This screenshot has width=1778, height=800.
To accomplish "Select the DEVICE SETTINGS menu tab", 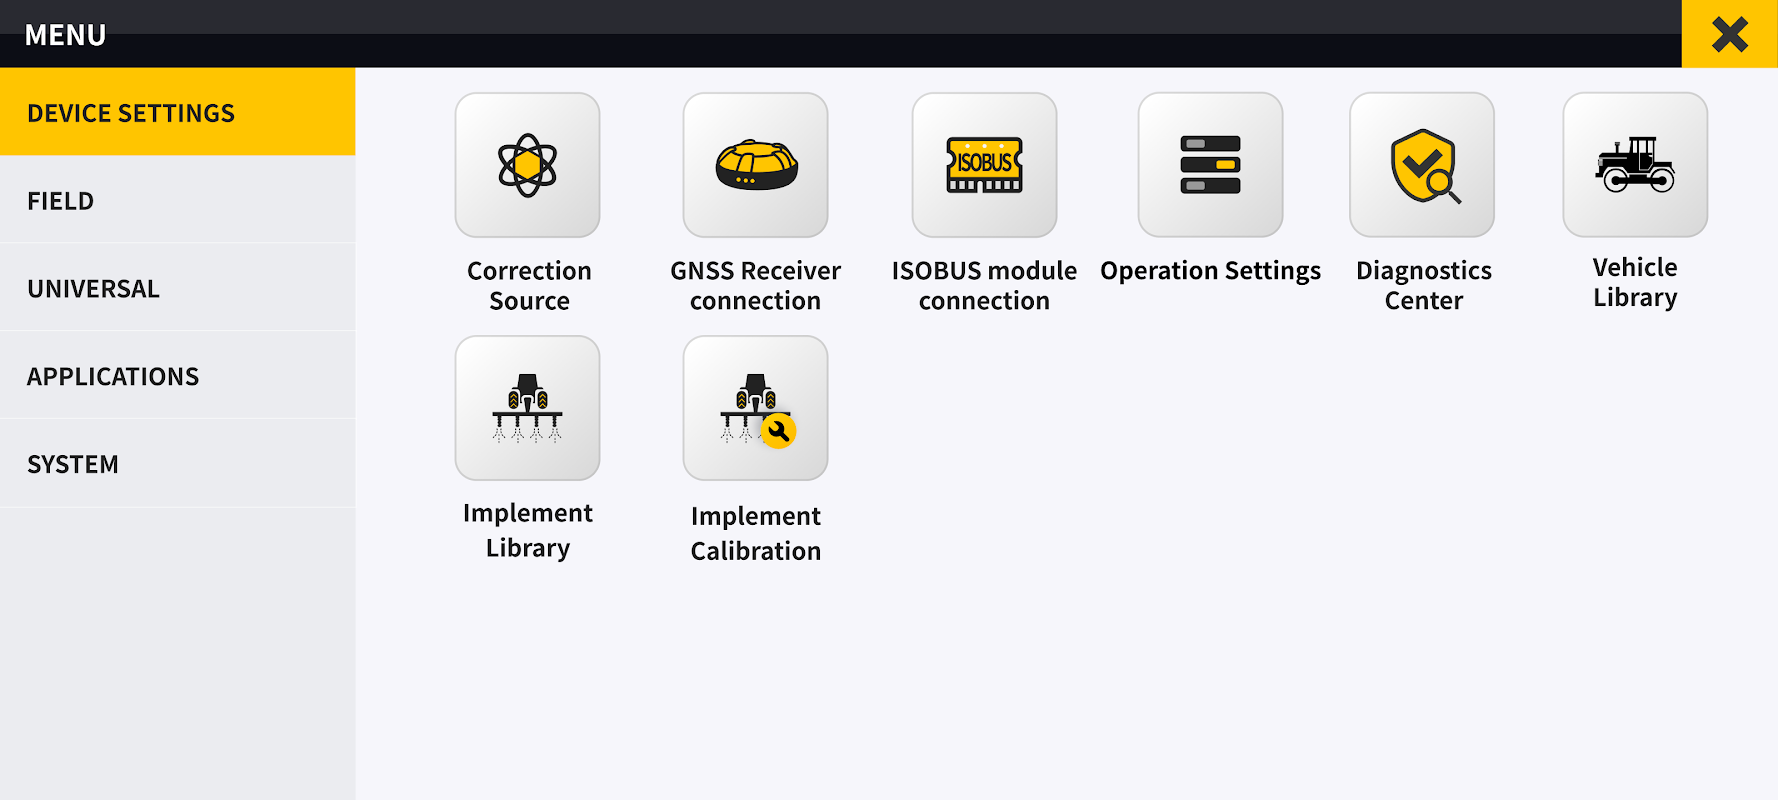I will (x=177, y=112).
